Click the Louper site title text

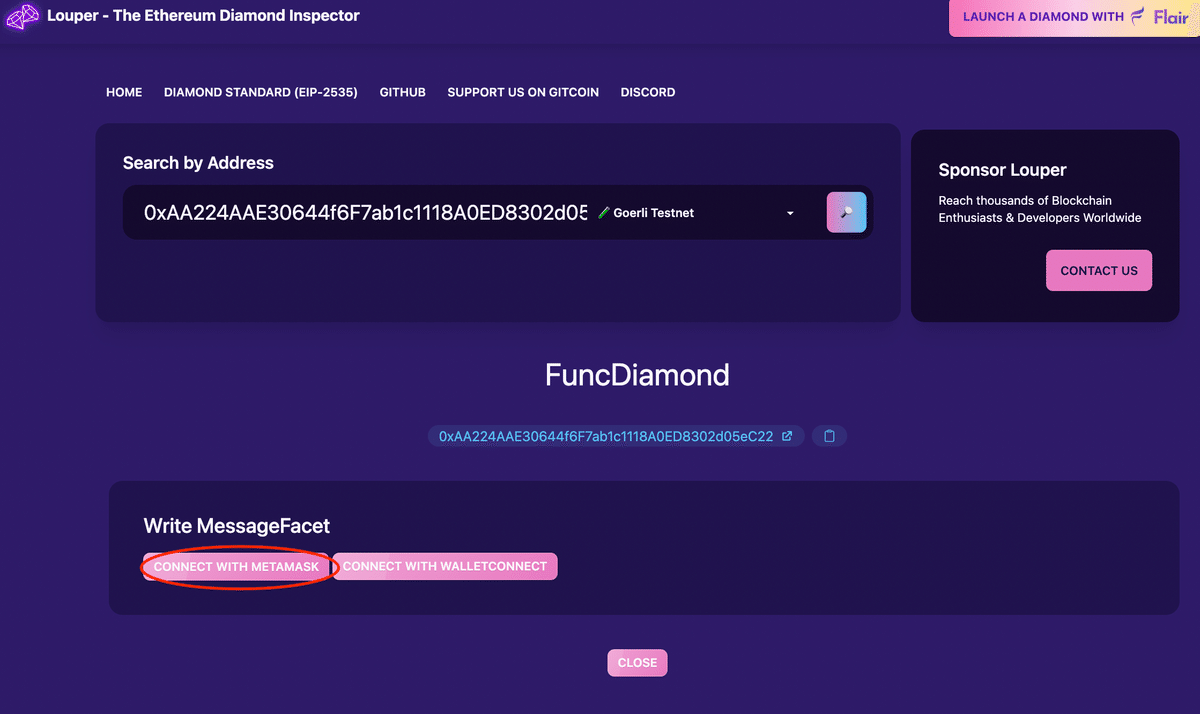point(203,15)
